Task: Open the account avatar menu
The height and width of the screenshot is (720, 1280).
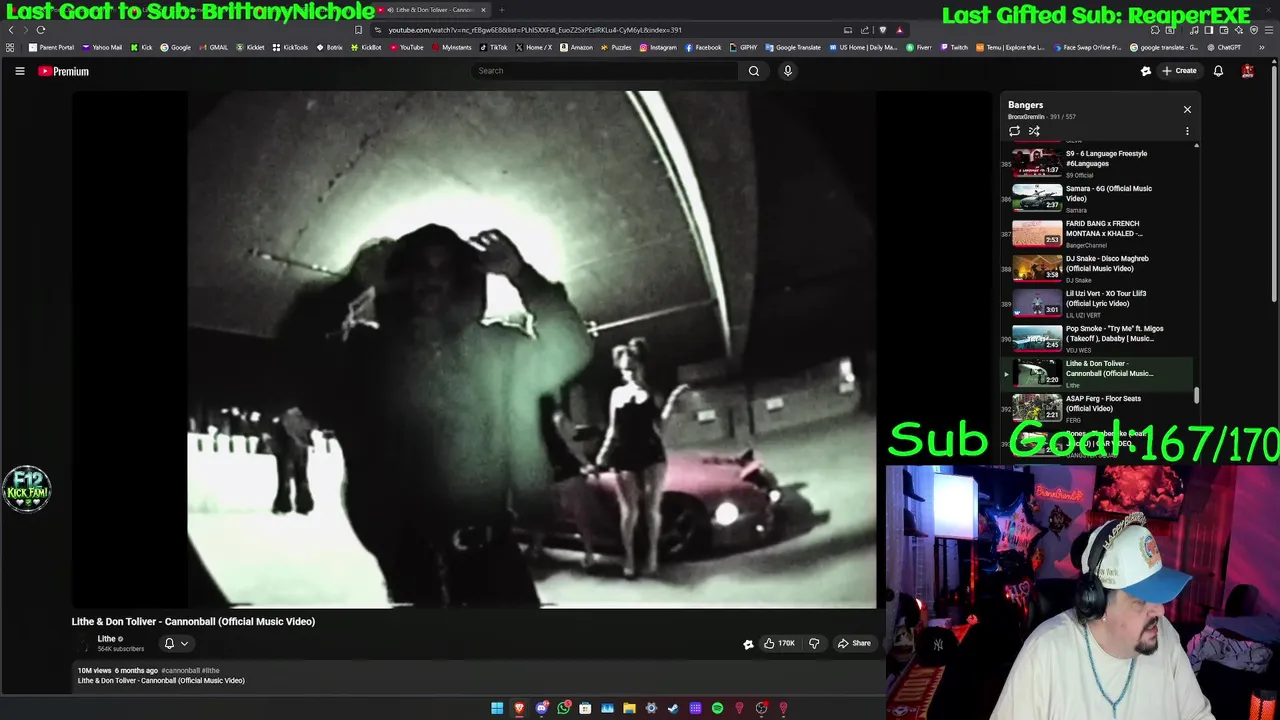Action: coord(1248,71)
